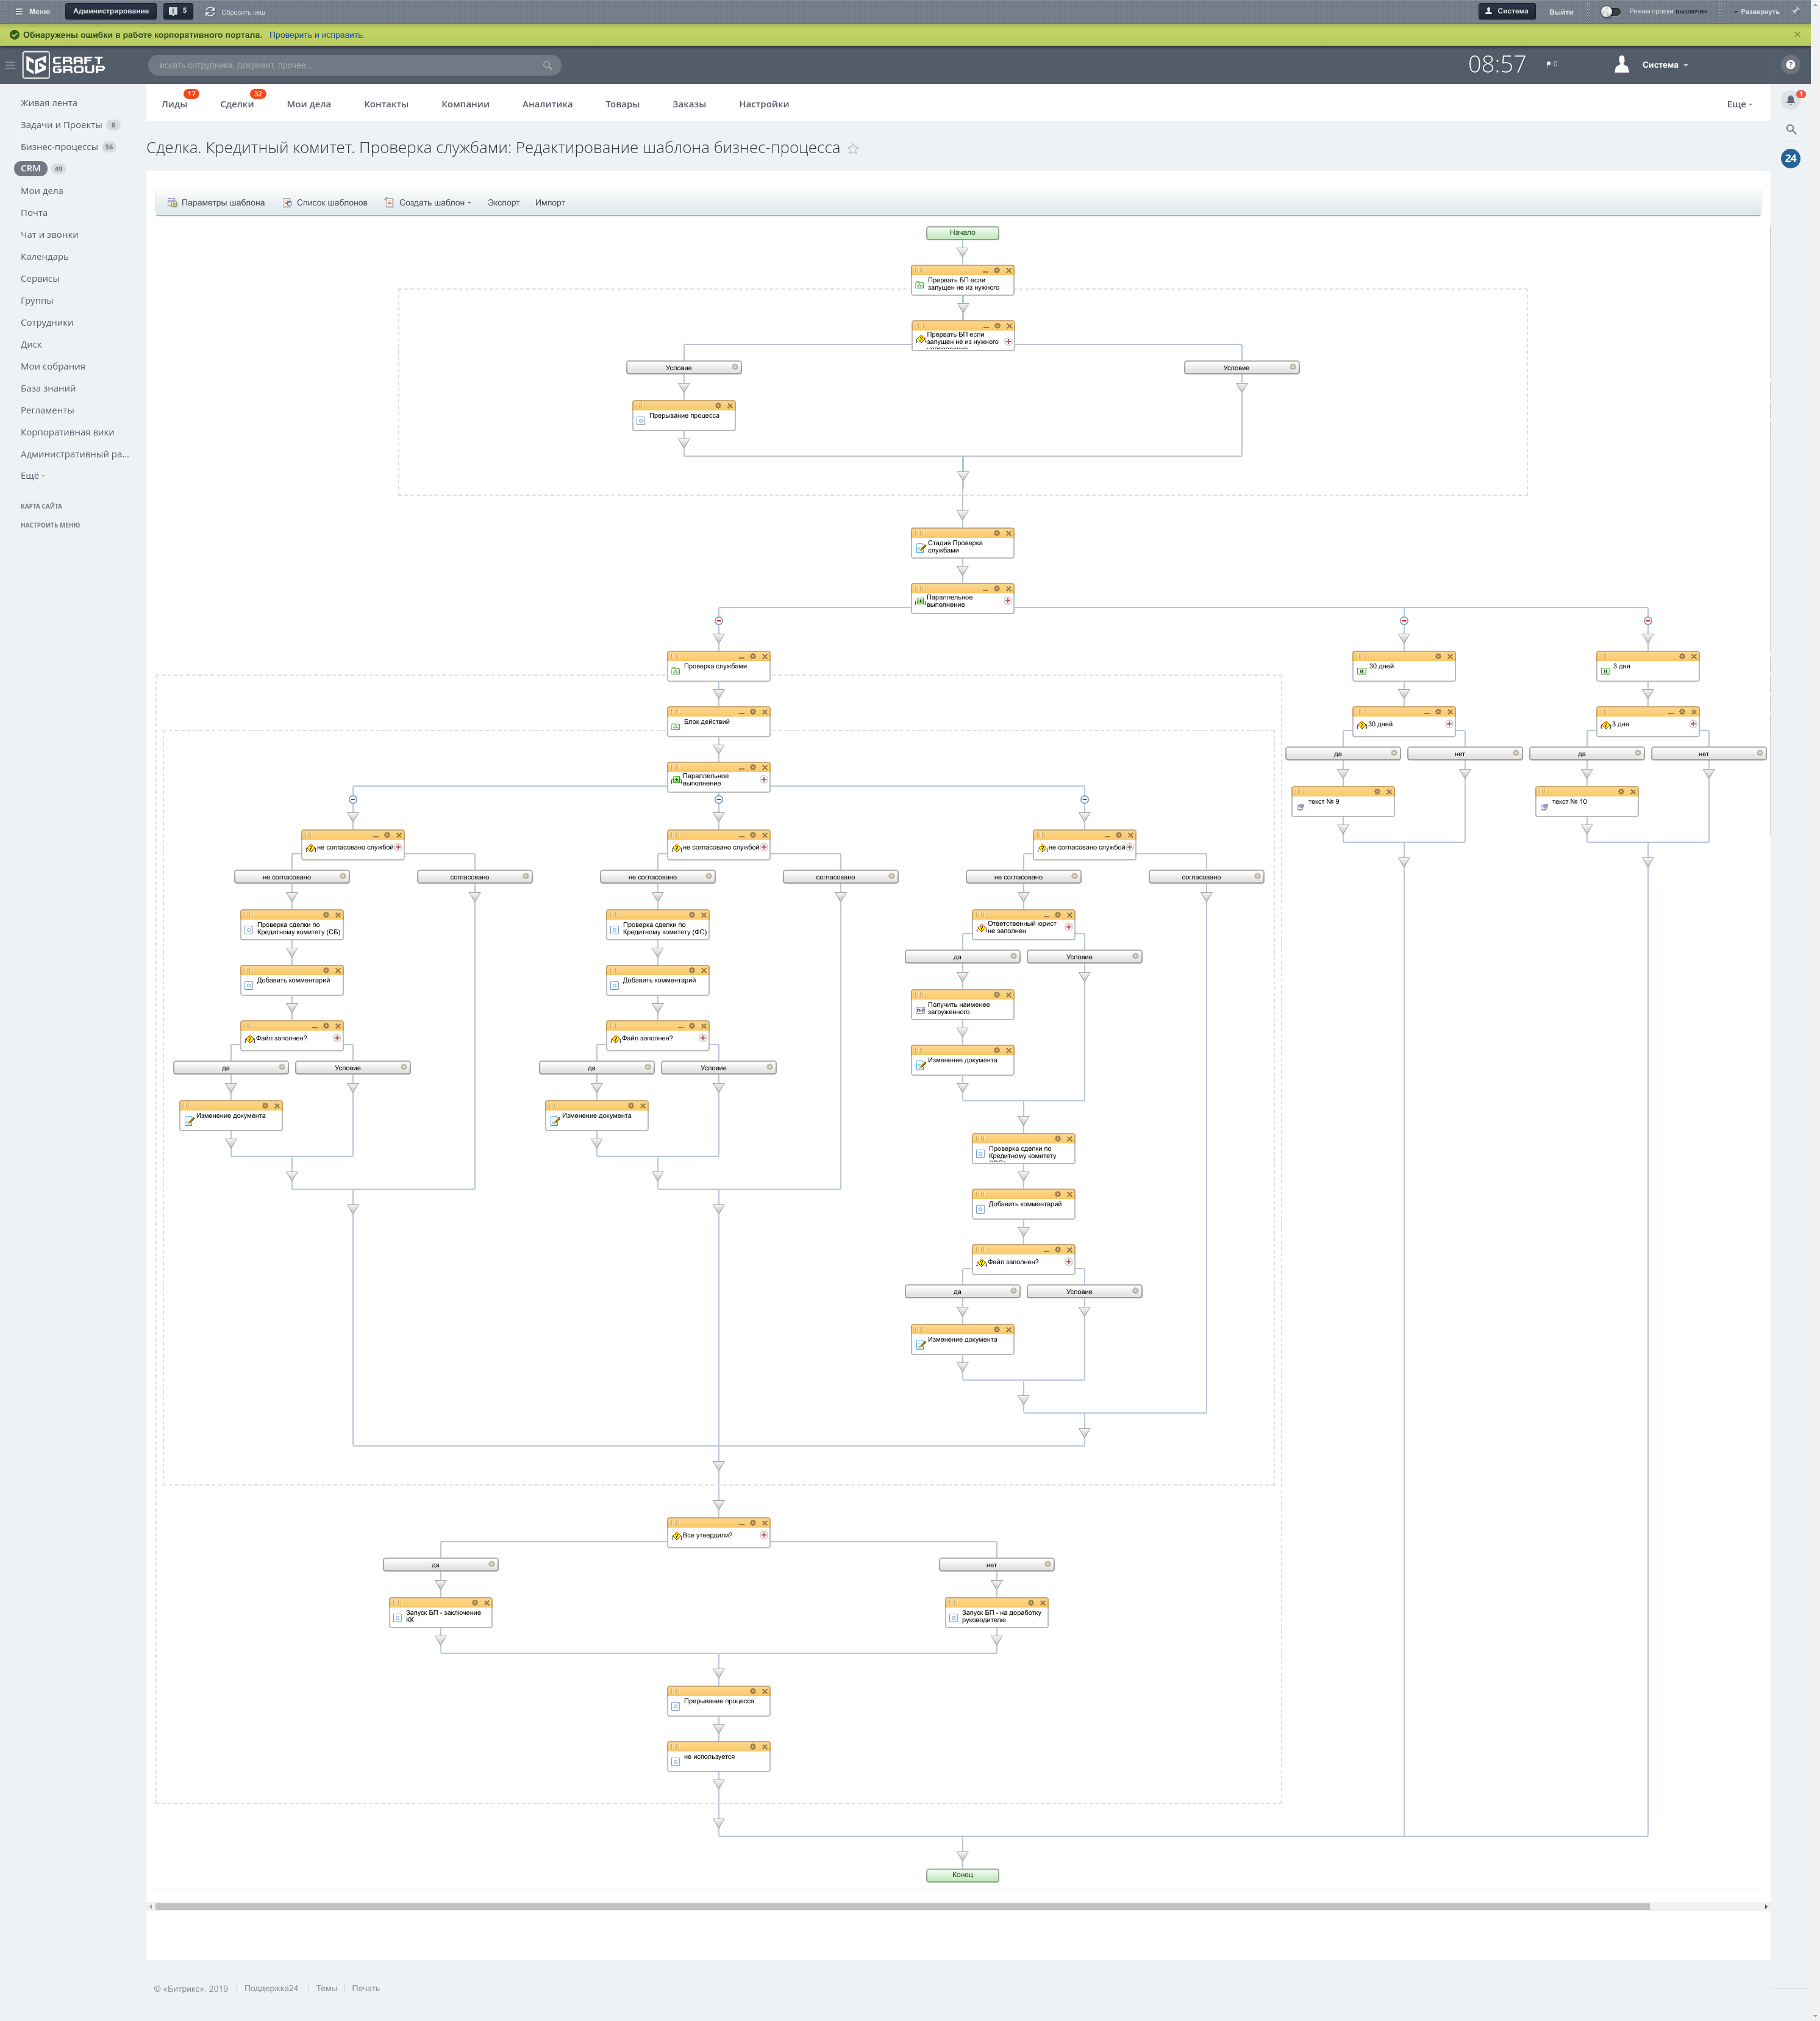Click the Bitrix24 round badge icon
This screenshot has height=2021, width=1820.
pyautogui.click(x=1790, y=158)
